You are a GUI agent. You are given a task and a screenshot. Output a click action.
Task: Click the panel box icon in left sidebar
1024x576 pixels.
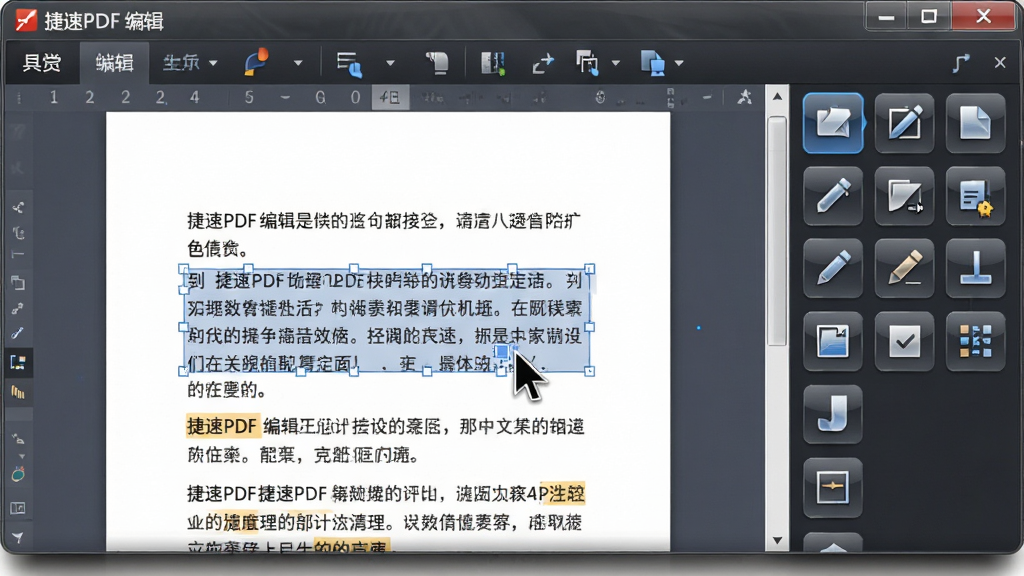(x=18, y=508)
